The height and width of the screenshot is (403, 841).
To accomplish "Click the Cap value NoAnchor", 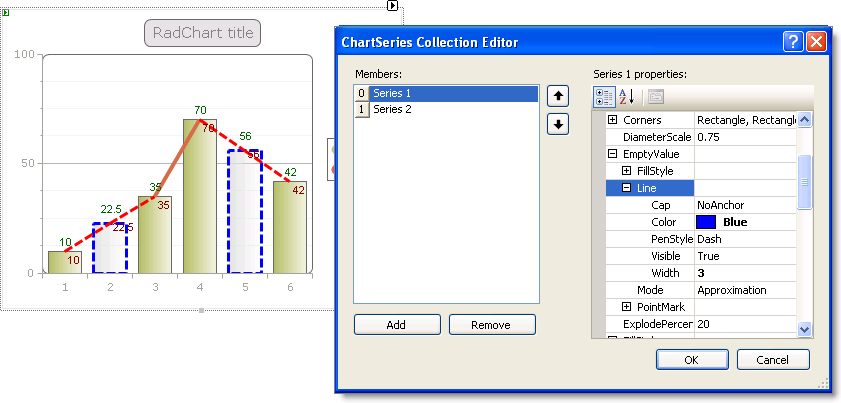I will click(x=745, y=205).
